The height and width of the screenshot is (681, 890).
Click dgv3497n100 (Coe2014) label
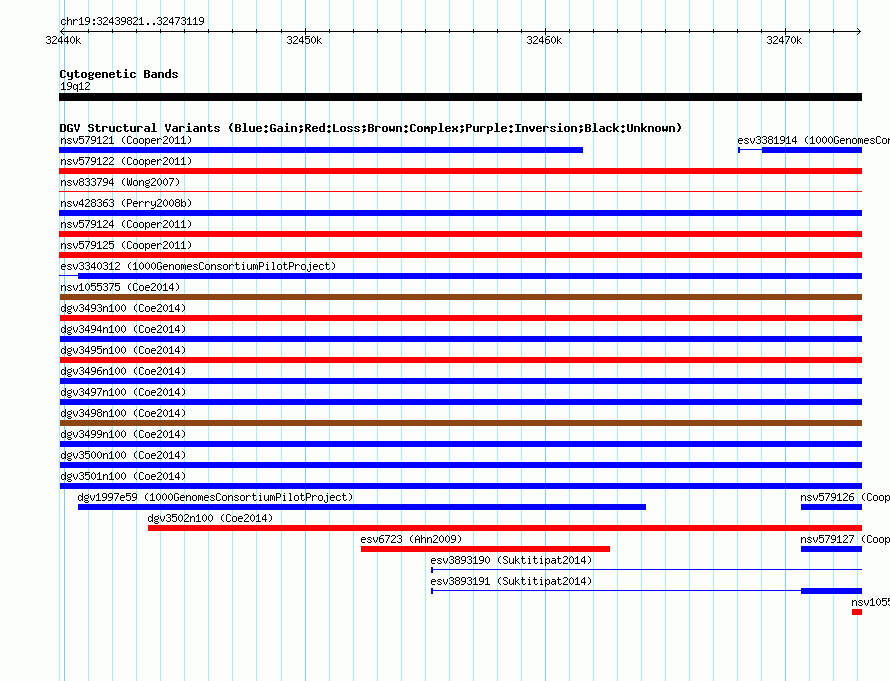(123, 392)
